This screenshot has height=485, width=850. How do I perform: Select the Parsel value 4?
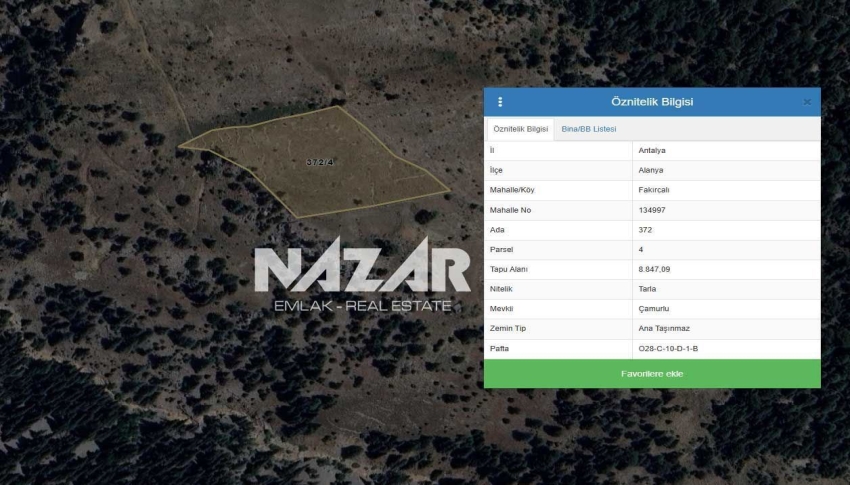coord(641,250)
